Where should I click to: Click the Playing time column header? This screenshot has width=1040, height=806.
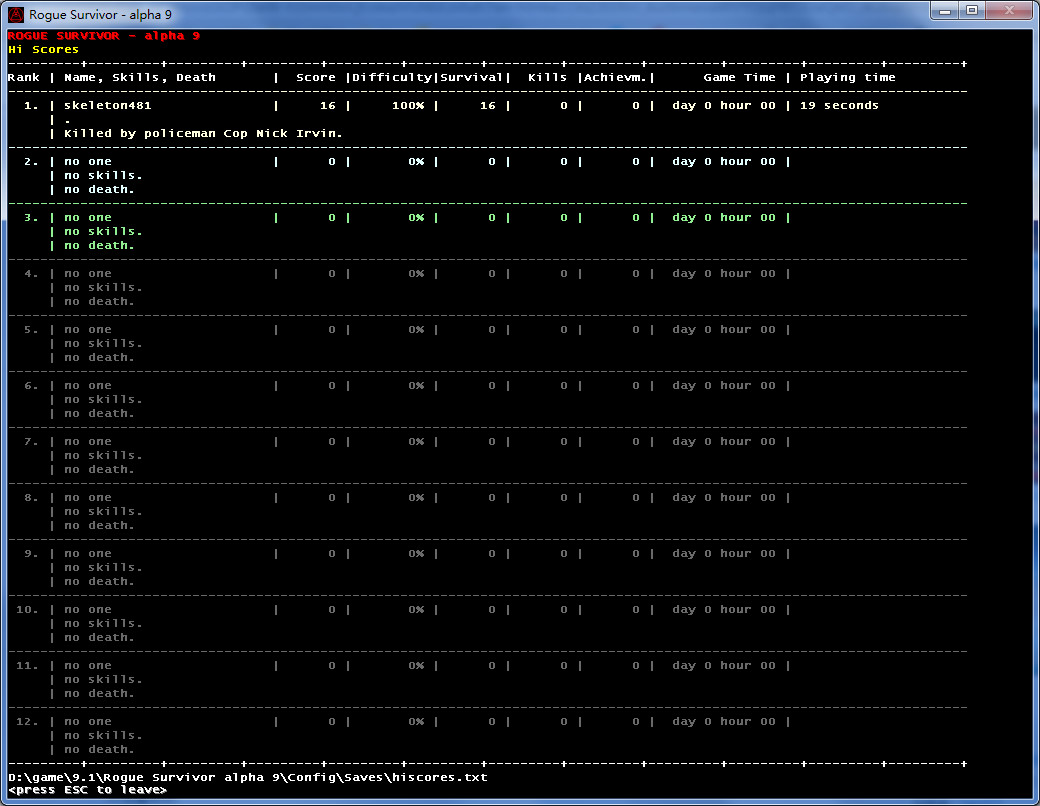click(x=848, y=77)
